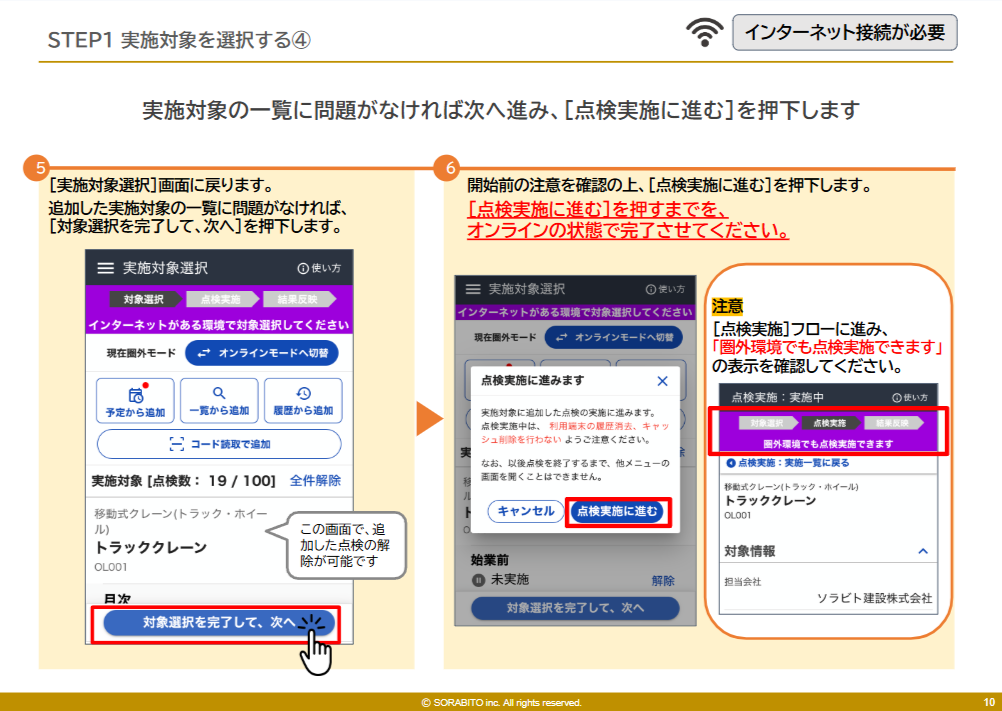This screenshot has width=1002, height=711.
Task: Click キャンセル button in the dialog
Action: [526, 511]
